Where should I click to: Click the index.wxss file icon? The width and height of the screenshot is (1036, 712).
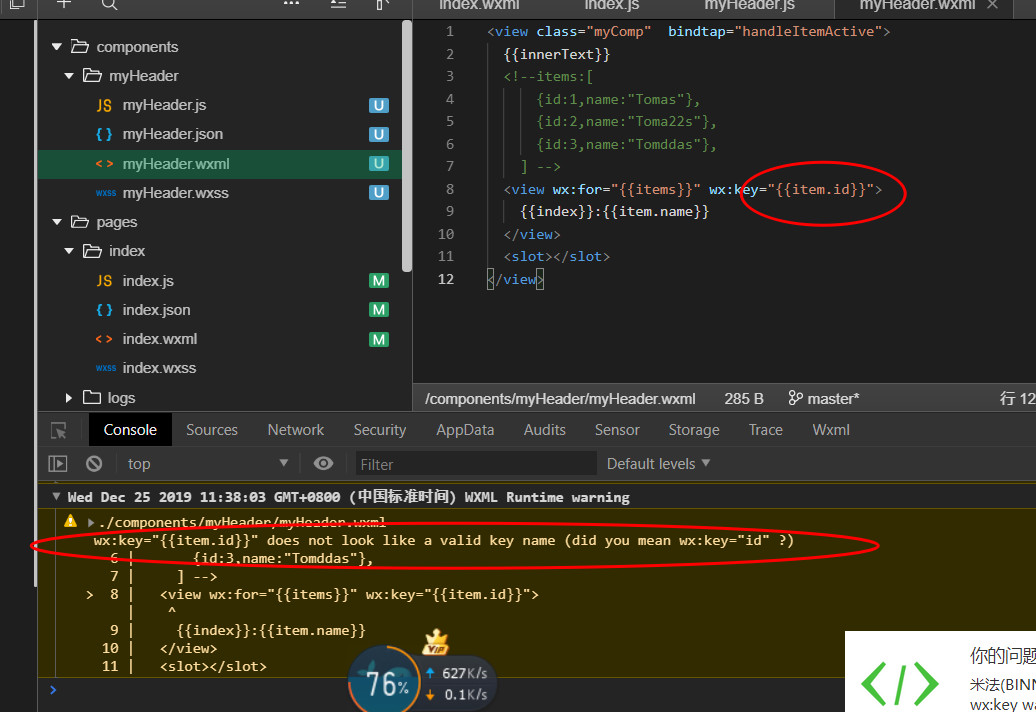[x=106, y=368]
